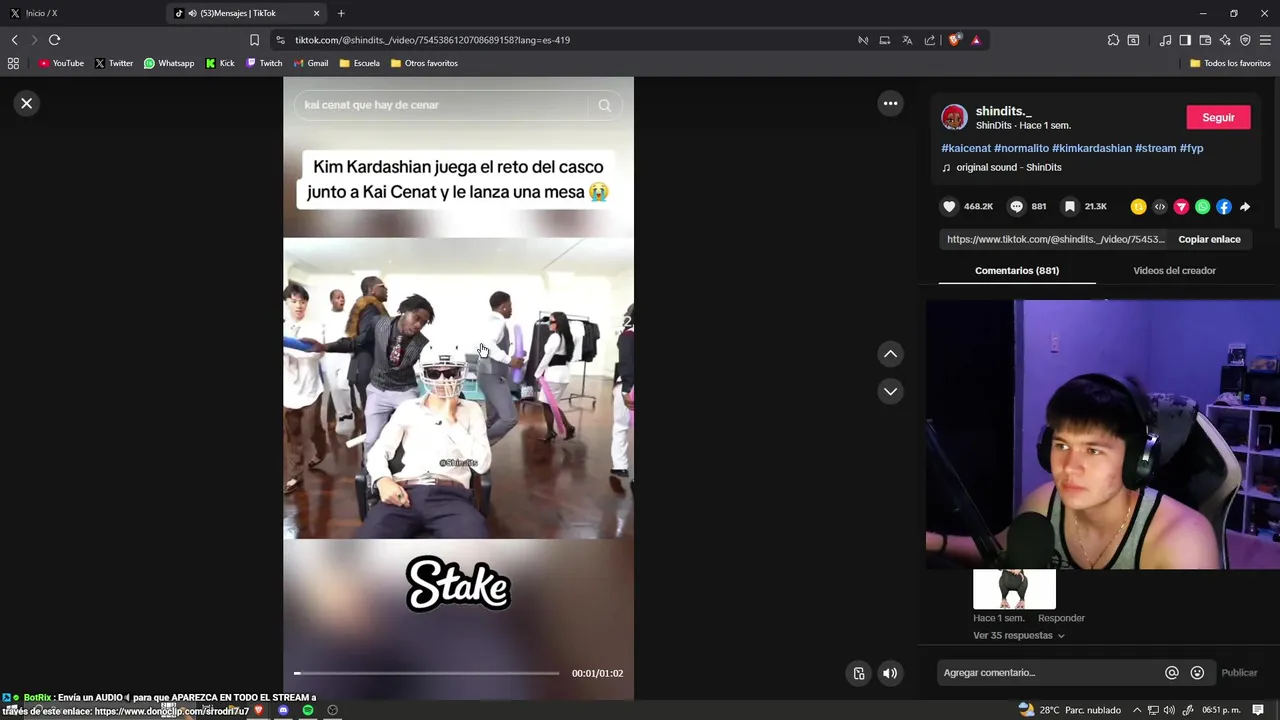Go to the next video arrow
The height and width of the screenshot is (720, 1280).
(890, 391)
